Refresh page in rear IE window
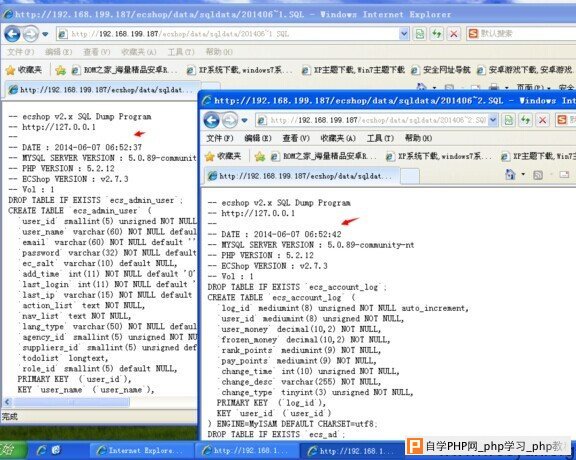The width and height of the screenshot is (576, 460). (436, 34)
